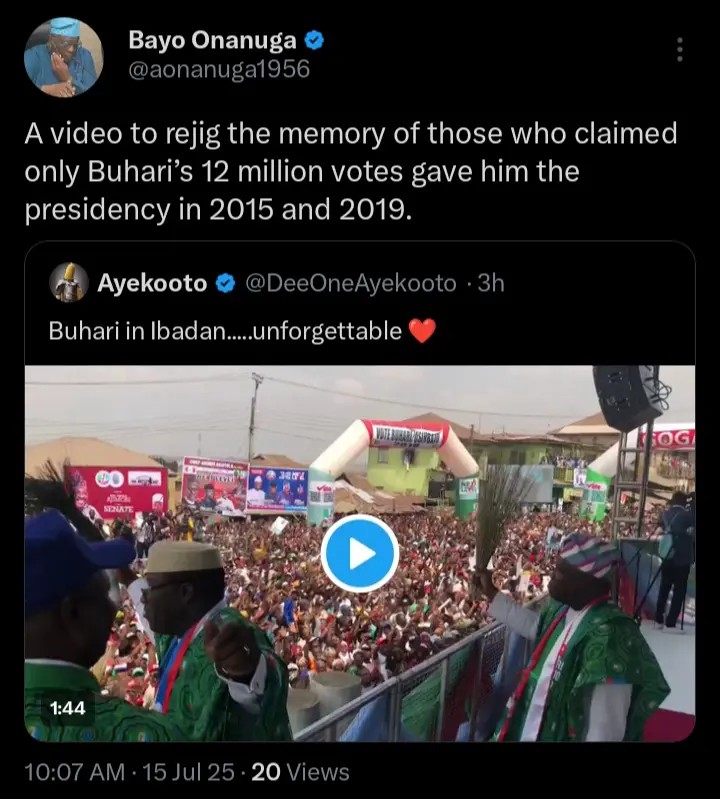
Task: Click the verified badge beside Ayekooto
Action: (x=226, y=284)
